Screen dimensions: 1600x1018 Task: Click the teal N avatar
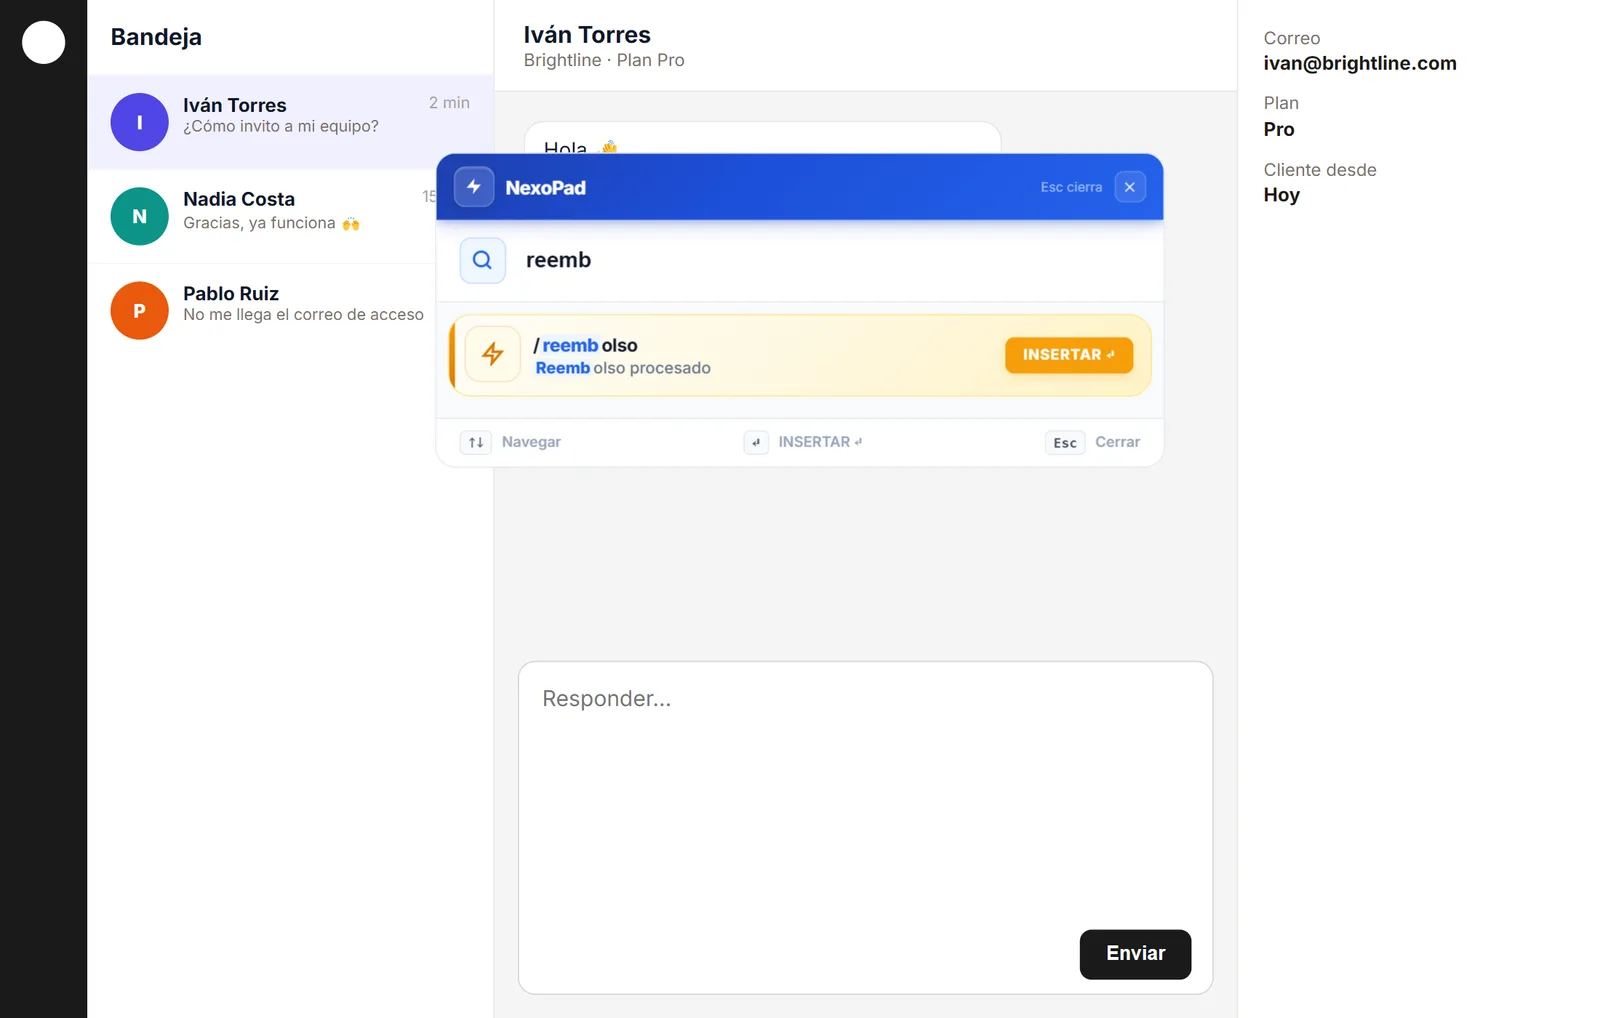[x=139, y=216]
